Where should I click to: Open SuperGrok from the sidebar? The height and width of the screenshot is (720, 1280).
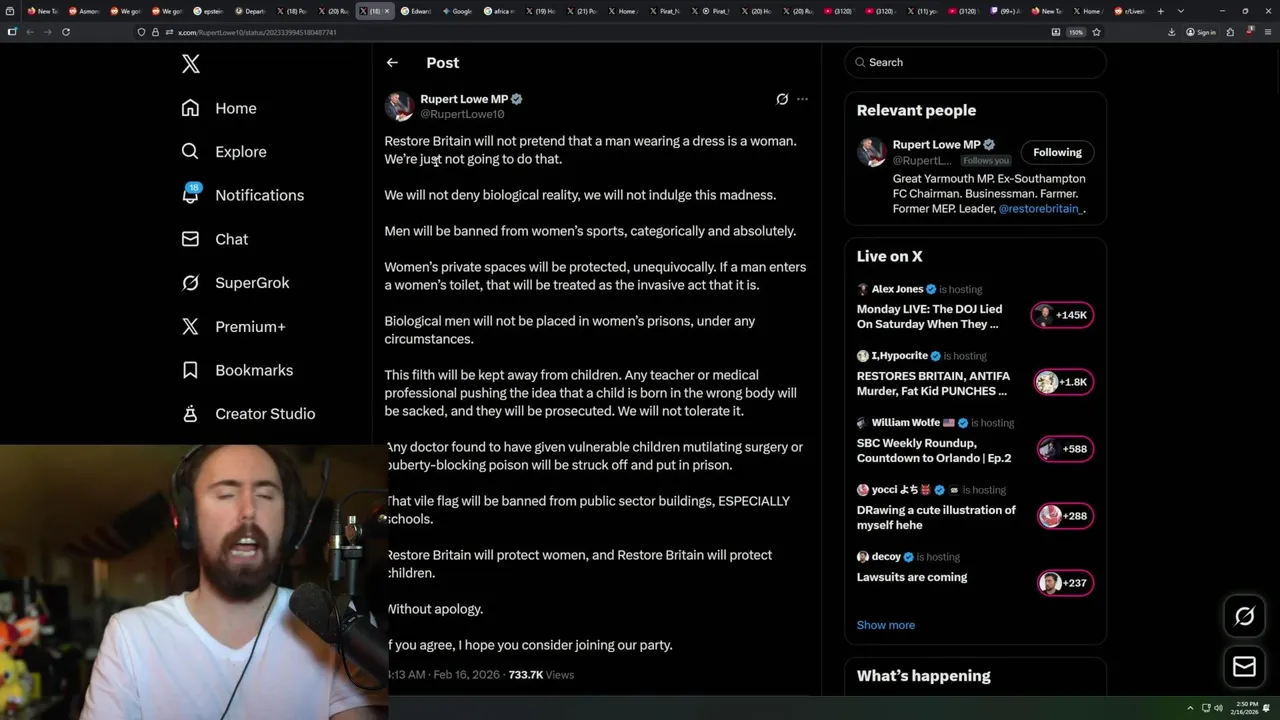(x=235, y=283)
